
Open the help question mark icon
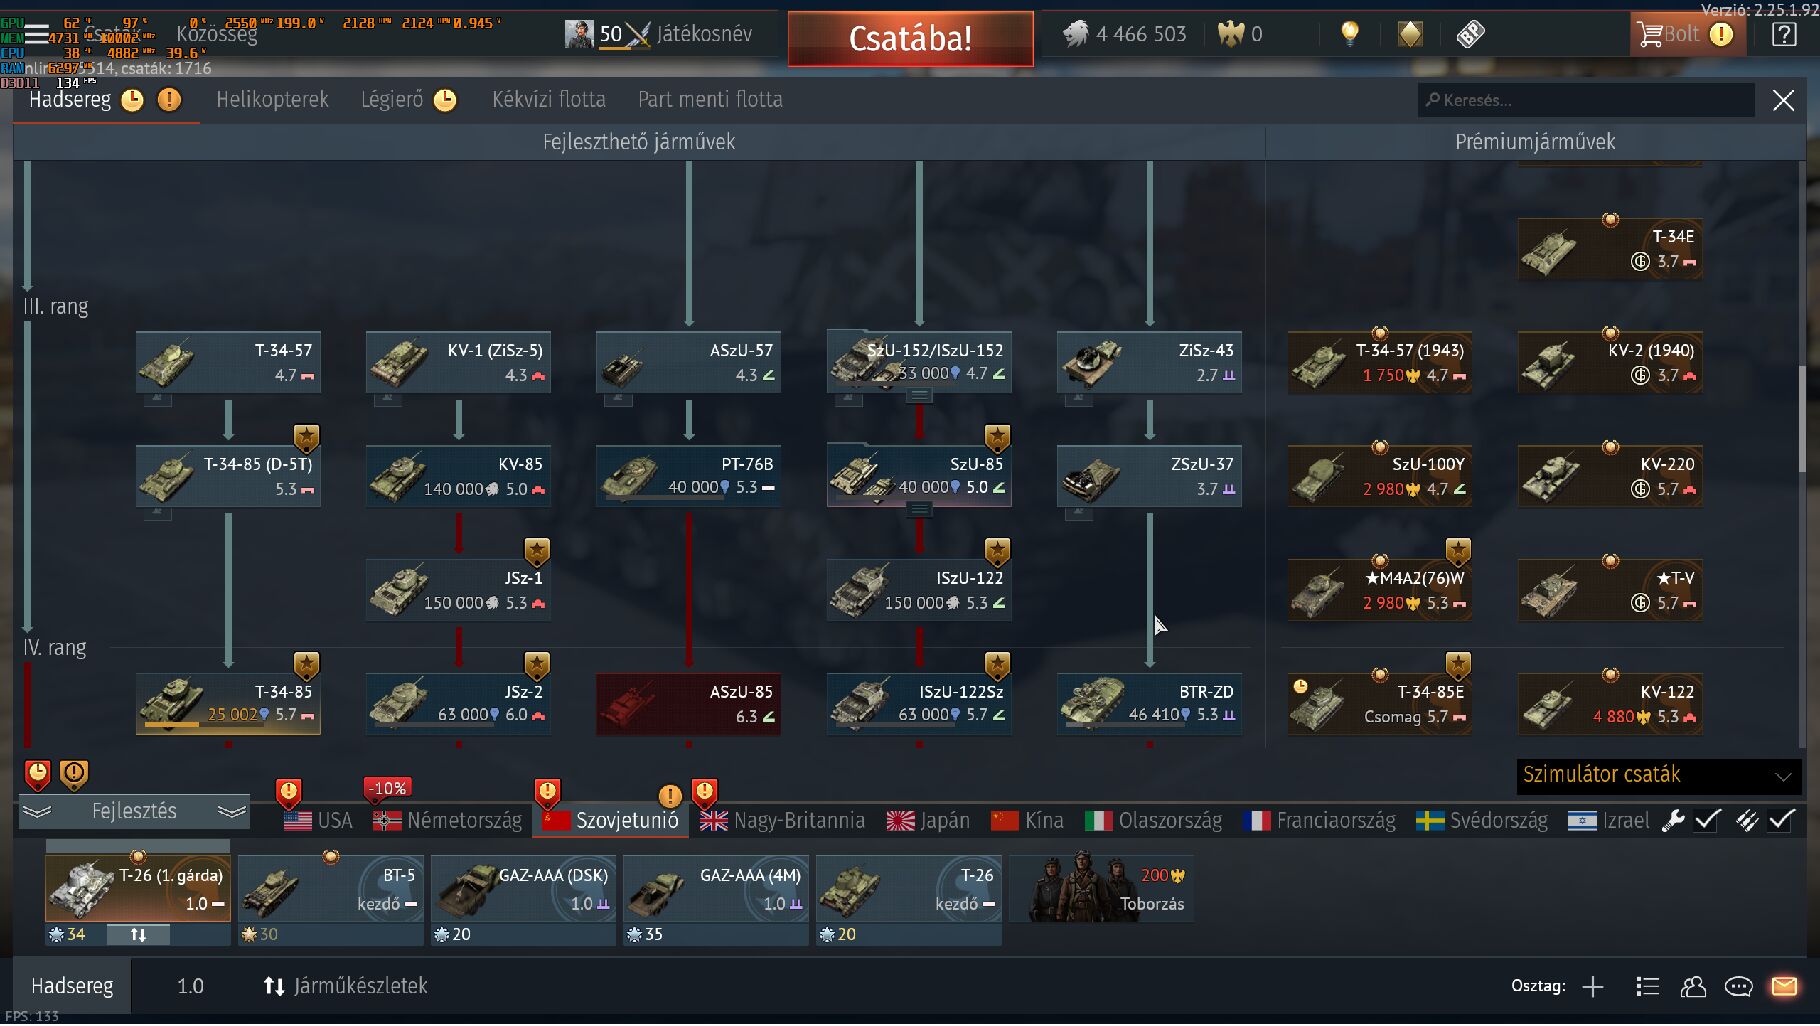(x=1785, y=34)
